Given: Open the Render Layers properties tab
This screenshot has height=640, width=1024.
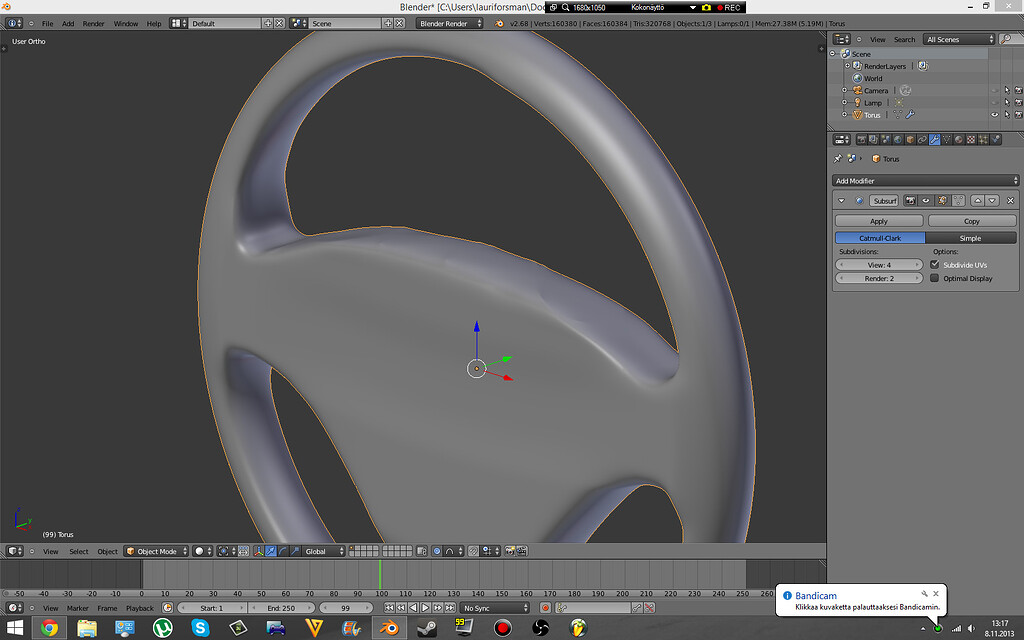Looking at the screenshot, I should (873, 139).
